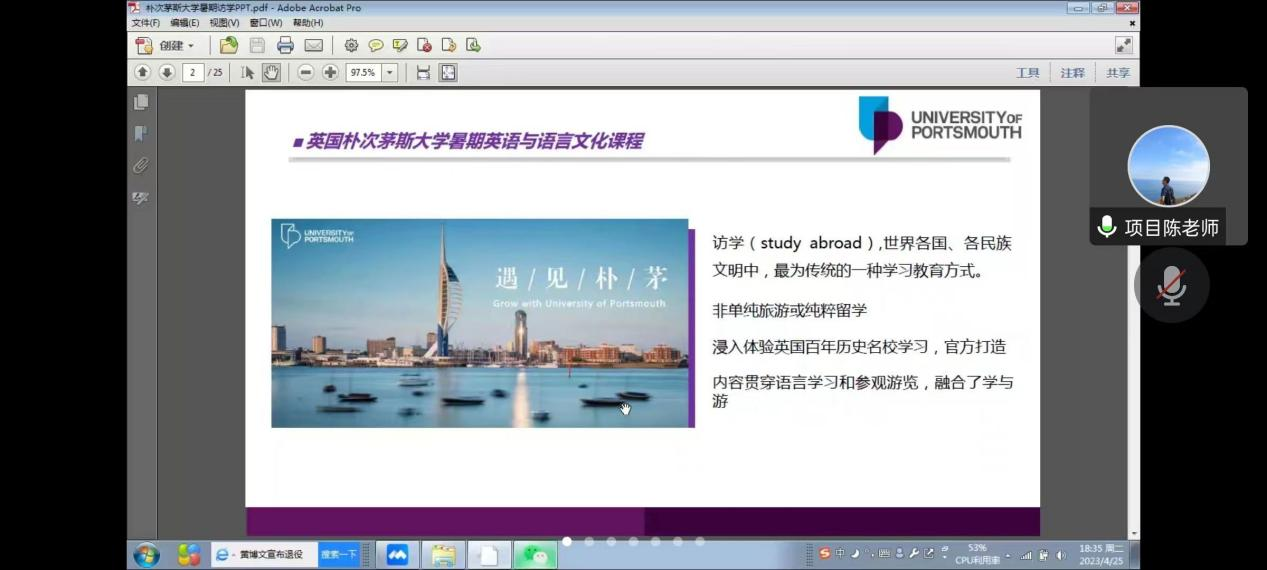The width and height of the screenshot is (1267, 570).
Task: Toggle the muted microphone button
Action: [1171, 285]
